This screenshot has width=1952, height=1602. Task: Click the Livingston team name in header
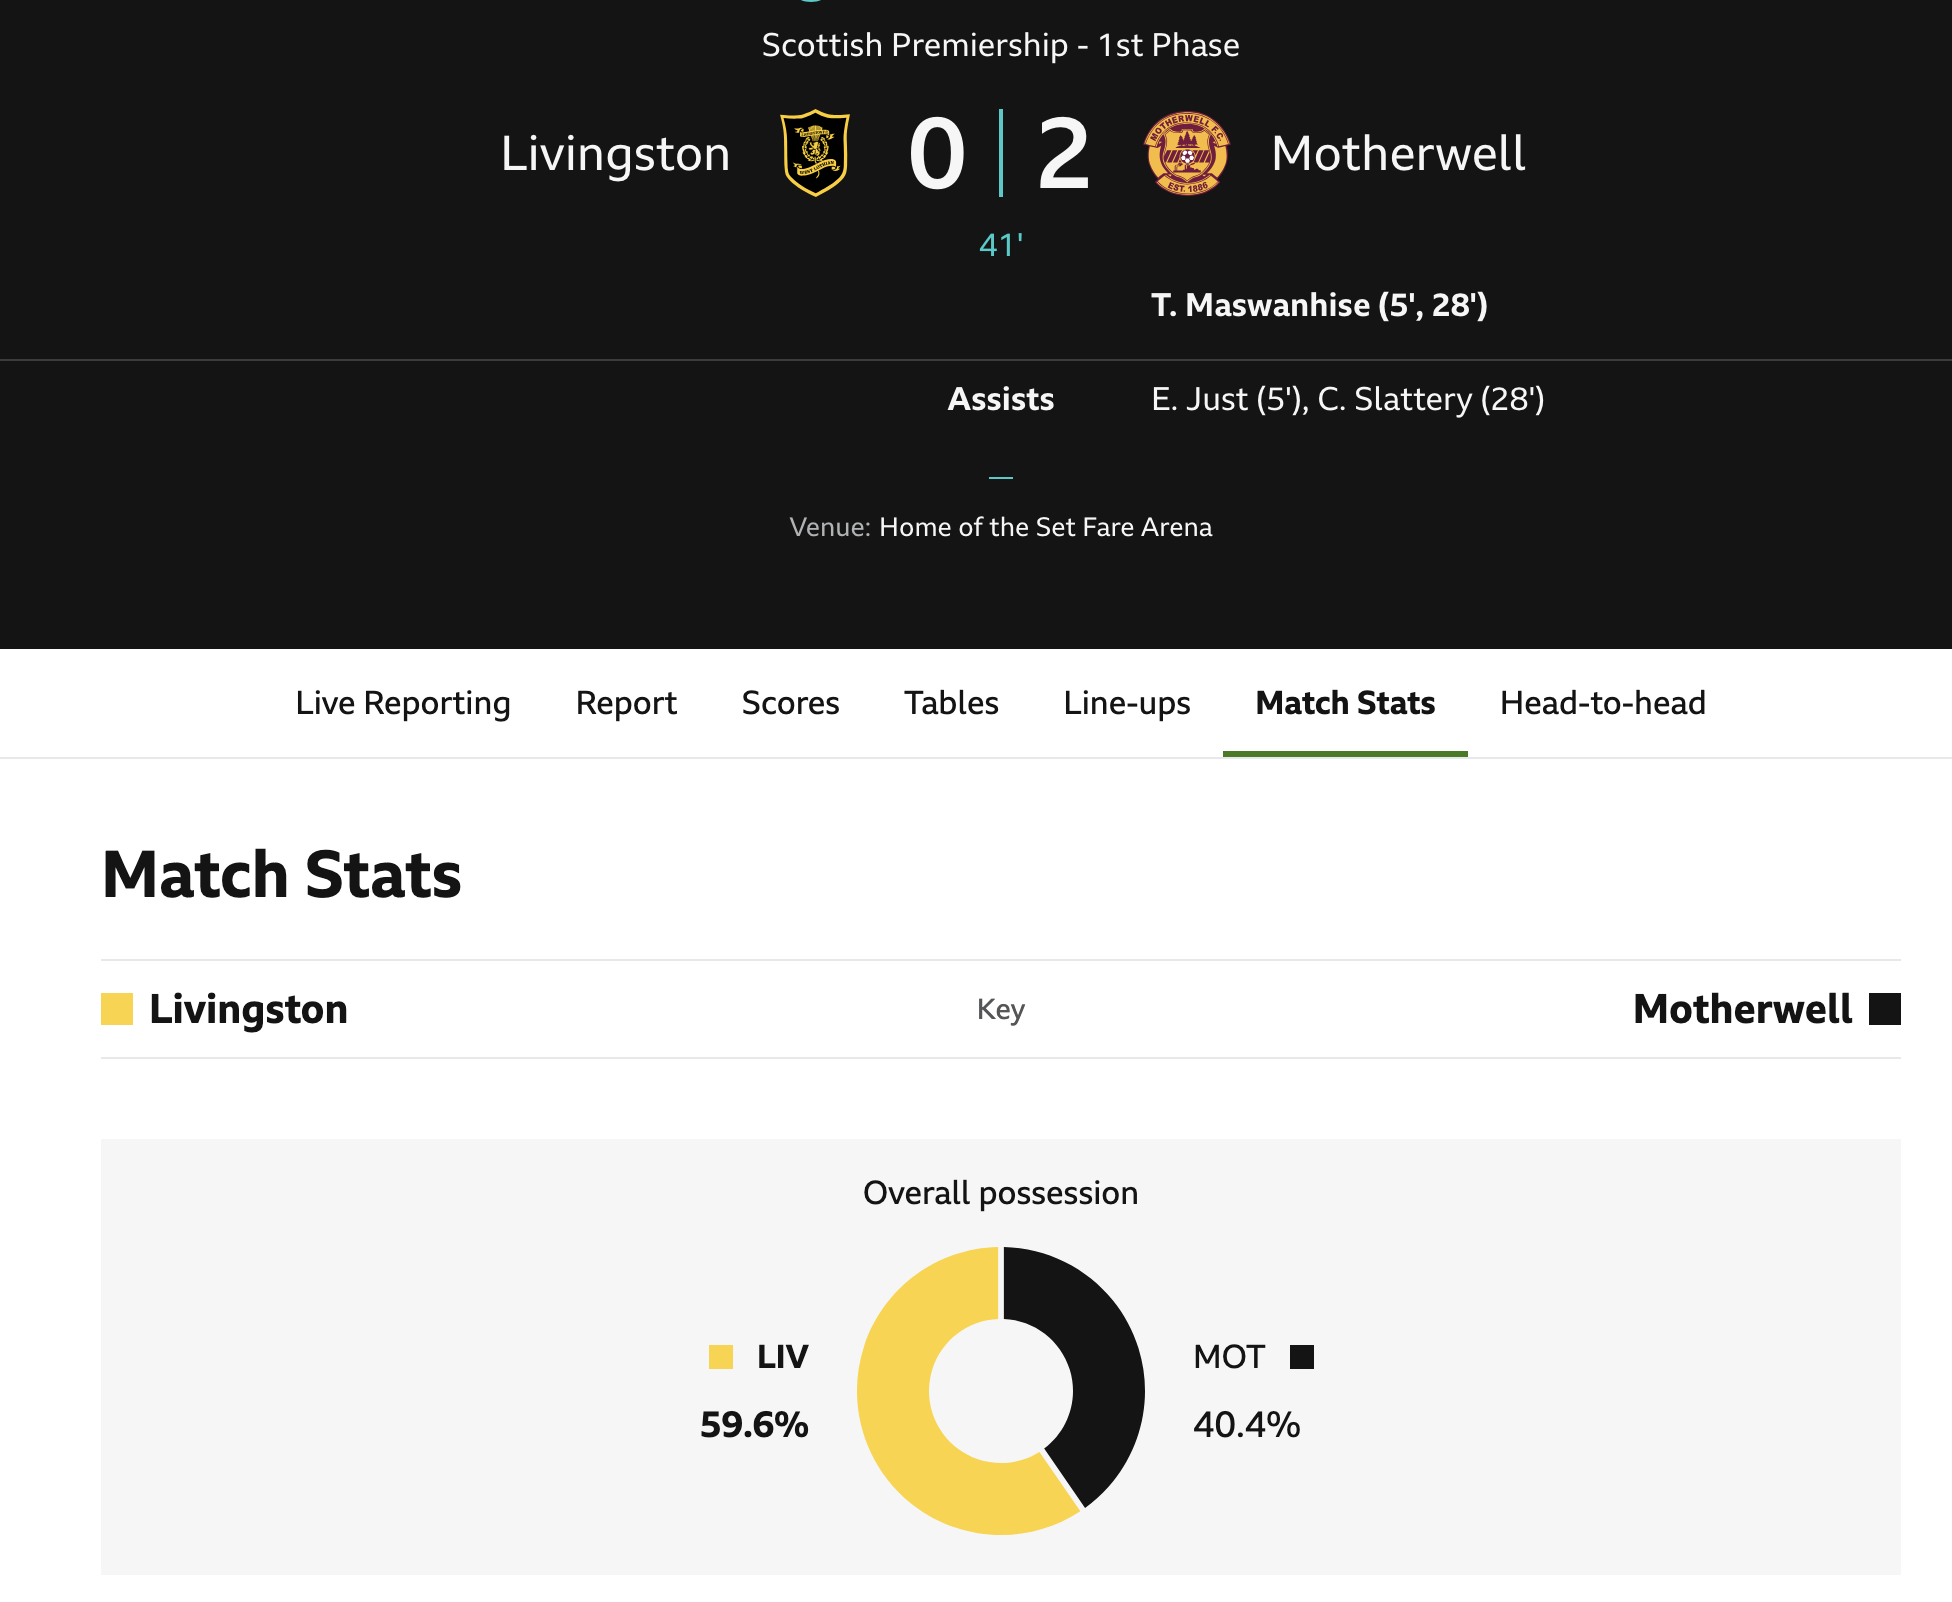click(x=615, y=154)
